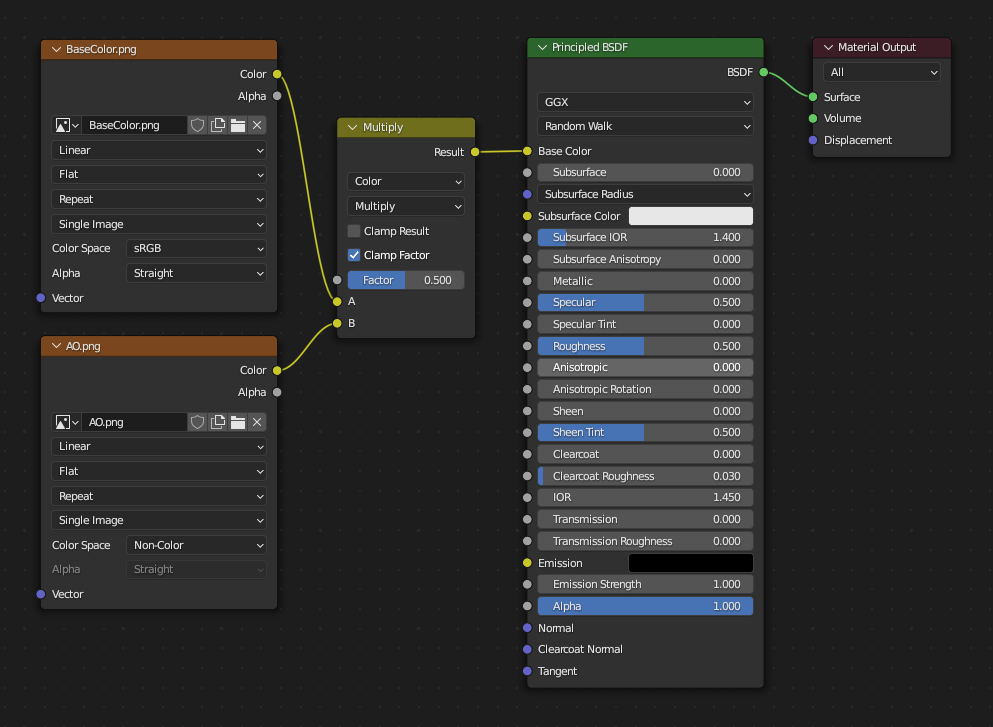Open AO.png Single Image source dropdown

(159, 520)
